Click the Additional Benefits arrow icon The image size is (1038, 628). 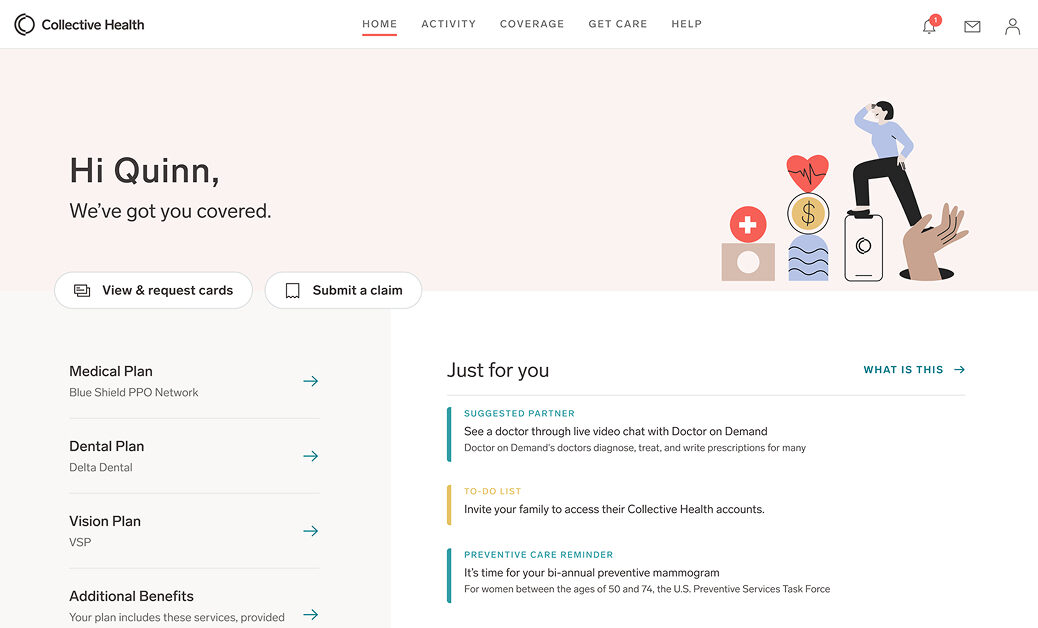[311, 614]
